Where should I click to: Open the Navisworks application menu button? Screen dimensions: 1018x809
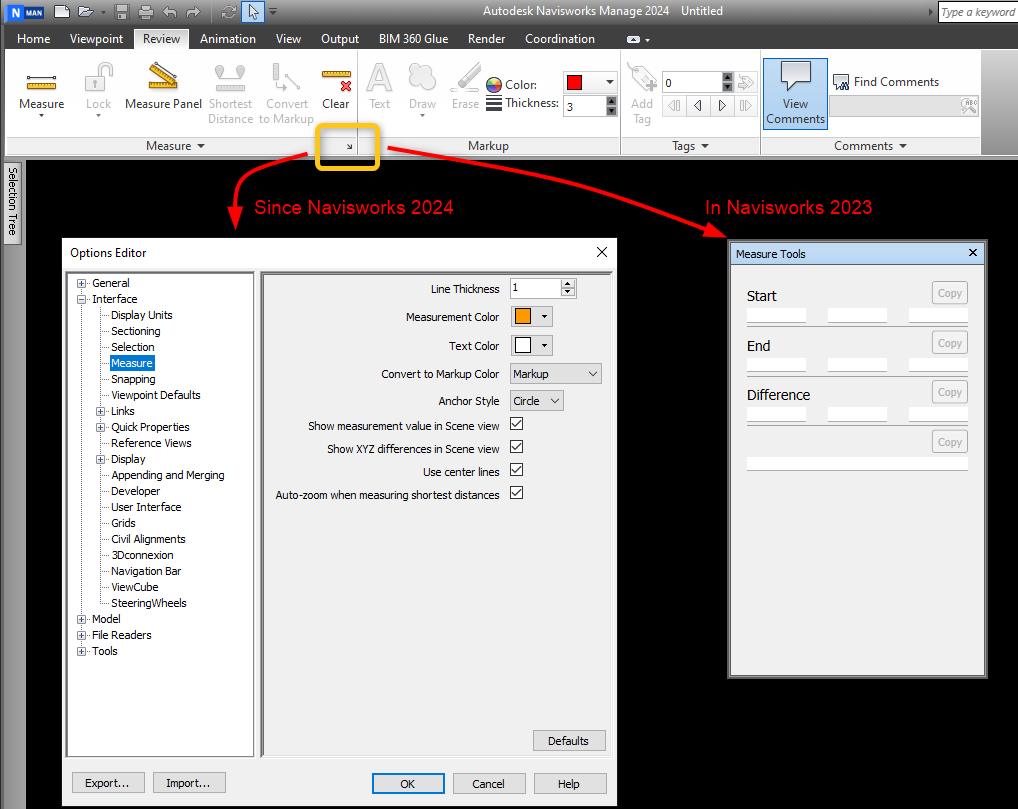click(x=25, y=12)
